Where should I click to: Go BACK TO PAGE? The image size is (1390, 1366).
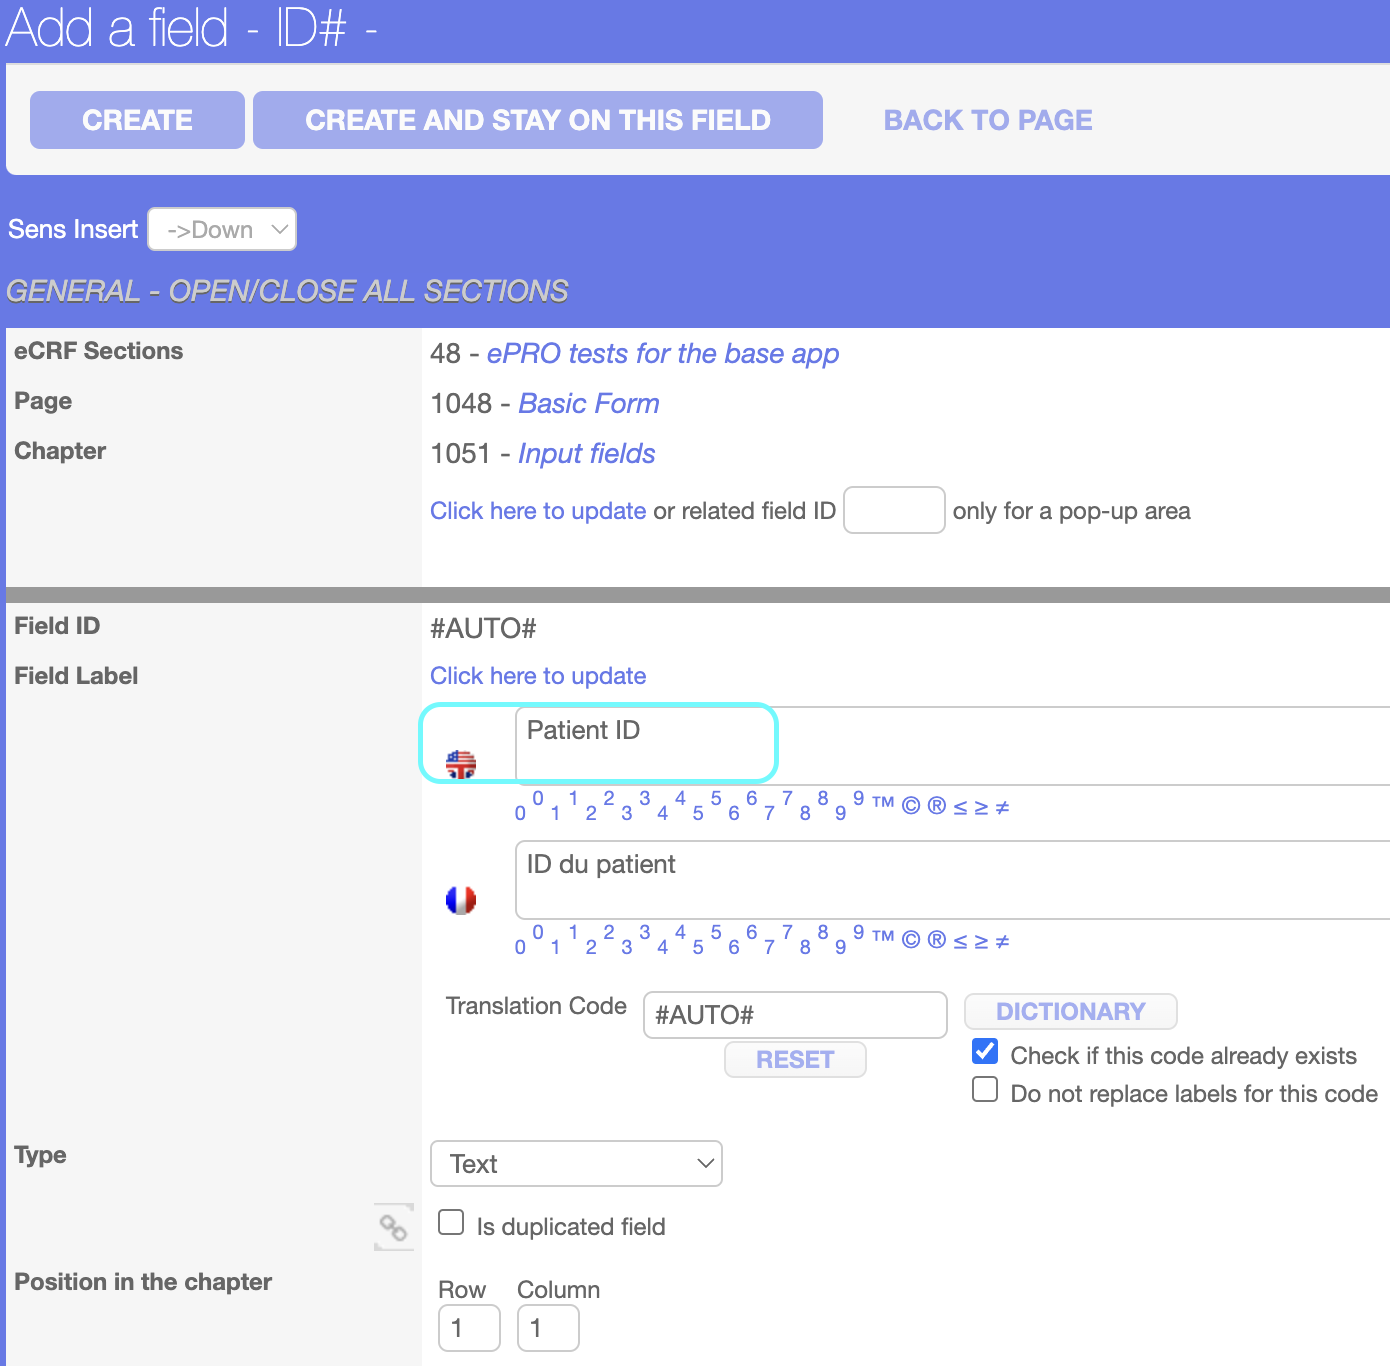[x=987, y=120]
